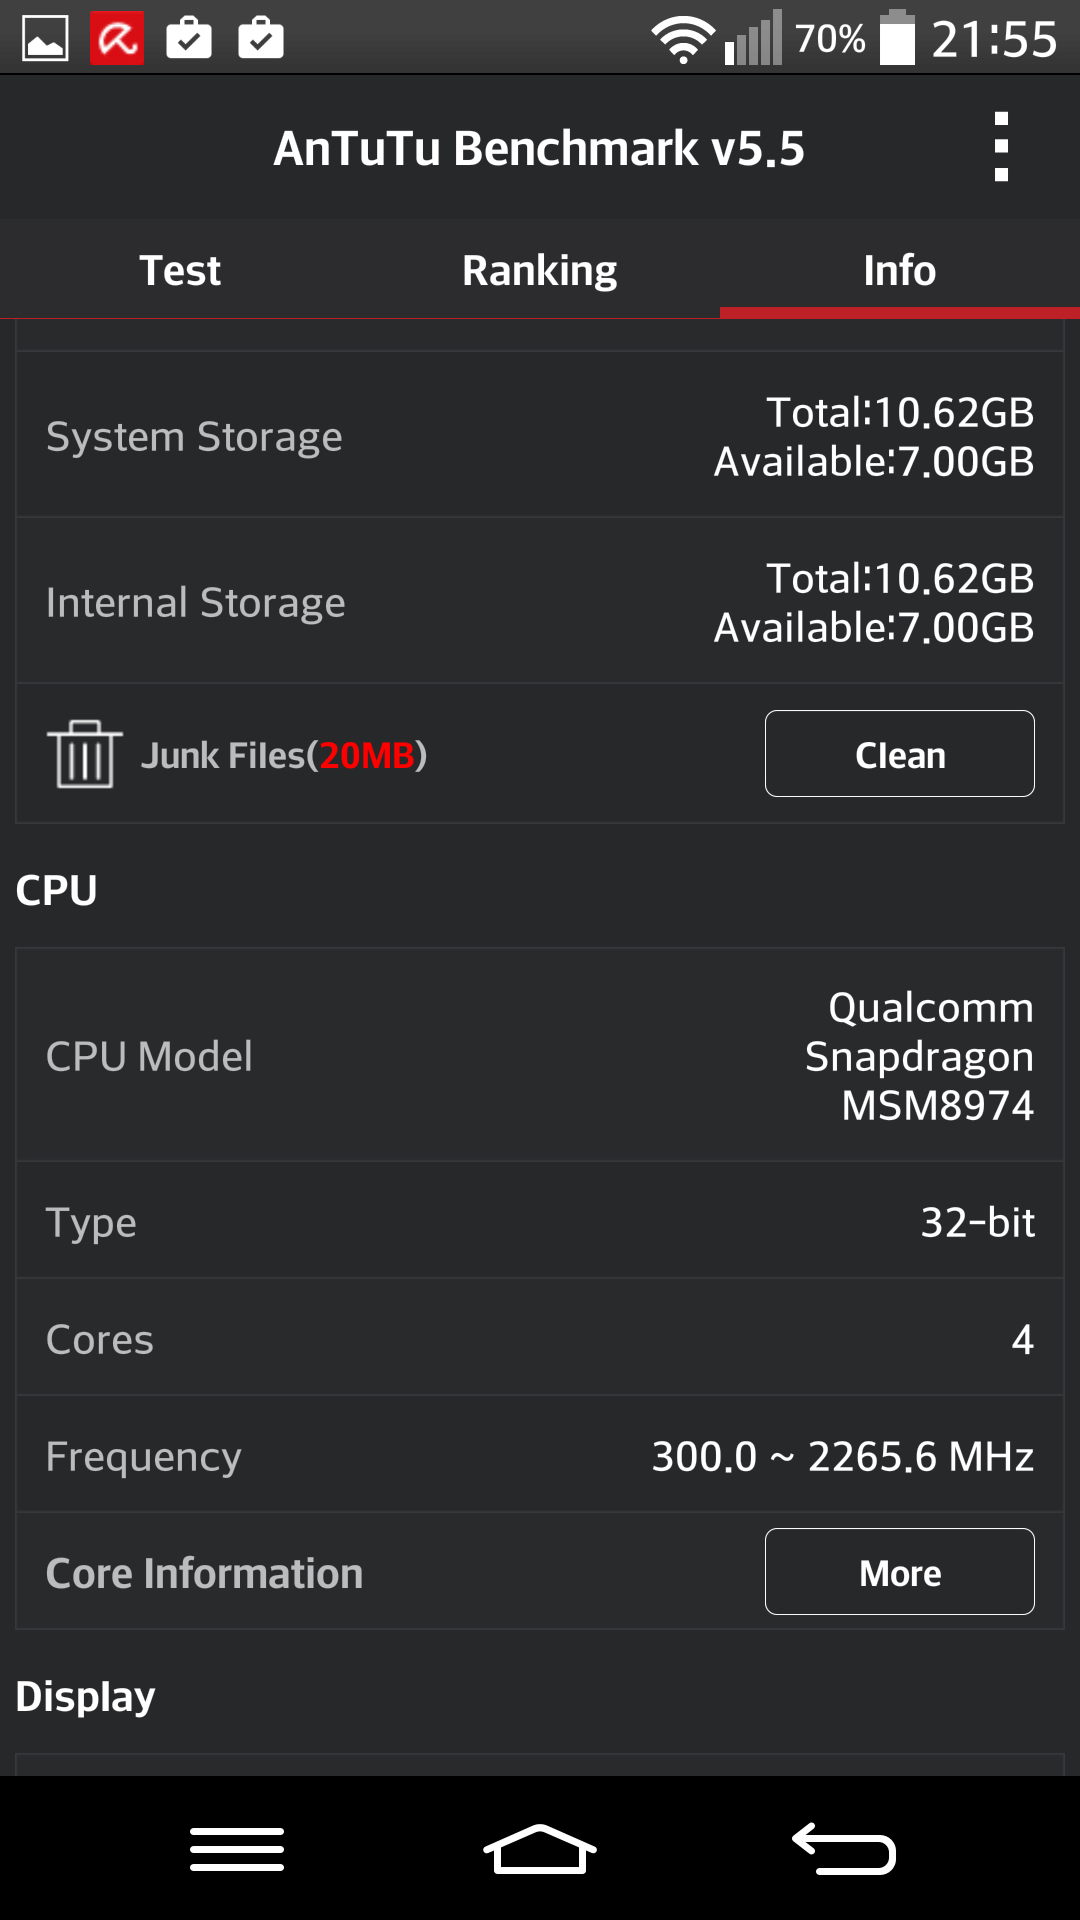Select the Info tab
Screen dimensions: 1080x1920
900,270
